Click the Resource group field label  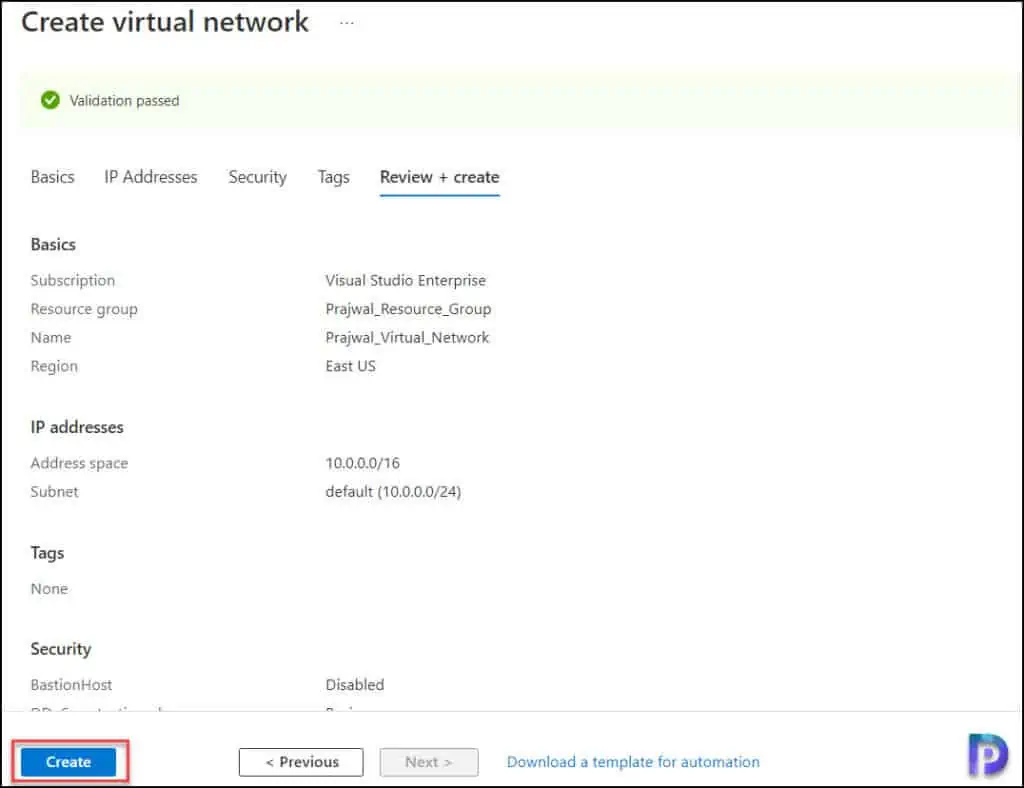[x=84, y=309]
